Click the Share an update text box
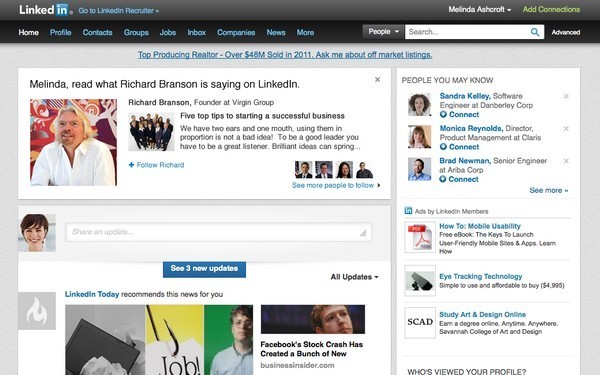This screenshot has width=600, height=375. (x=218, y=232)
